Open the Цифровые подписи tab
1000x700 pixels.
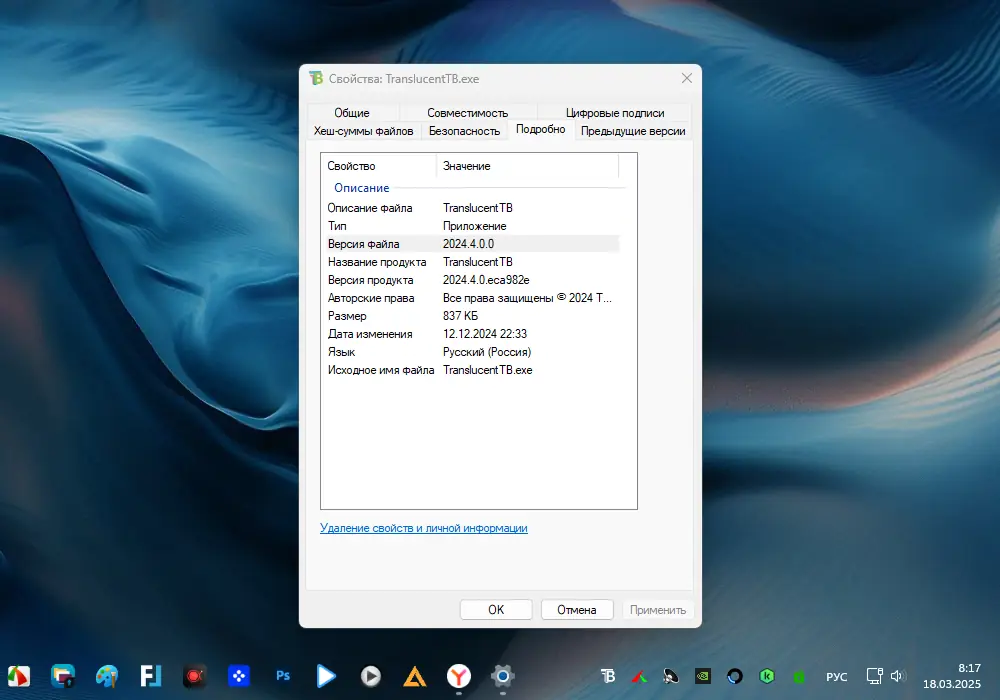coord(615,112)
